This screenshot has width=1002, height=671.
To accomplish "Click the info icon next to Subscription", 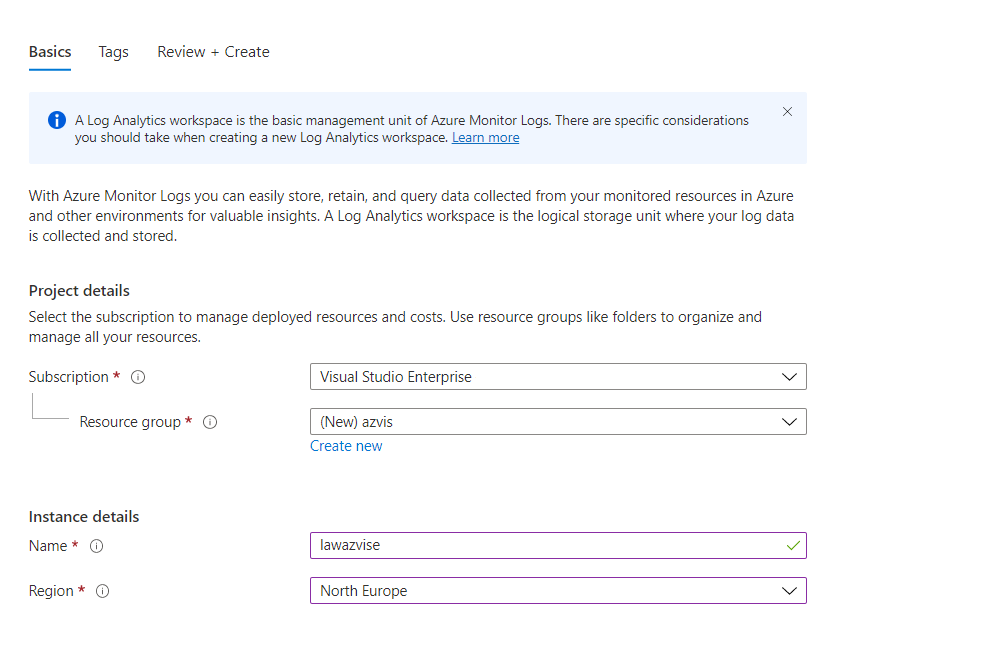I will click(x=138, y=377).
